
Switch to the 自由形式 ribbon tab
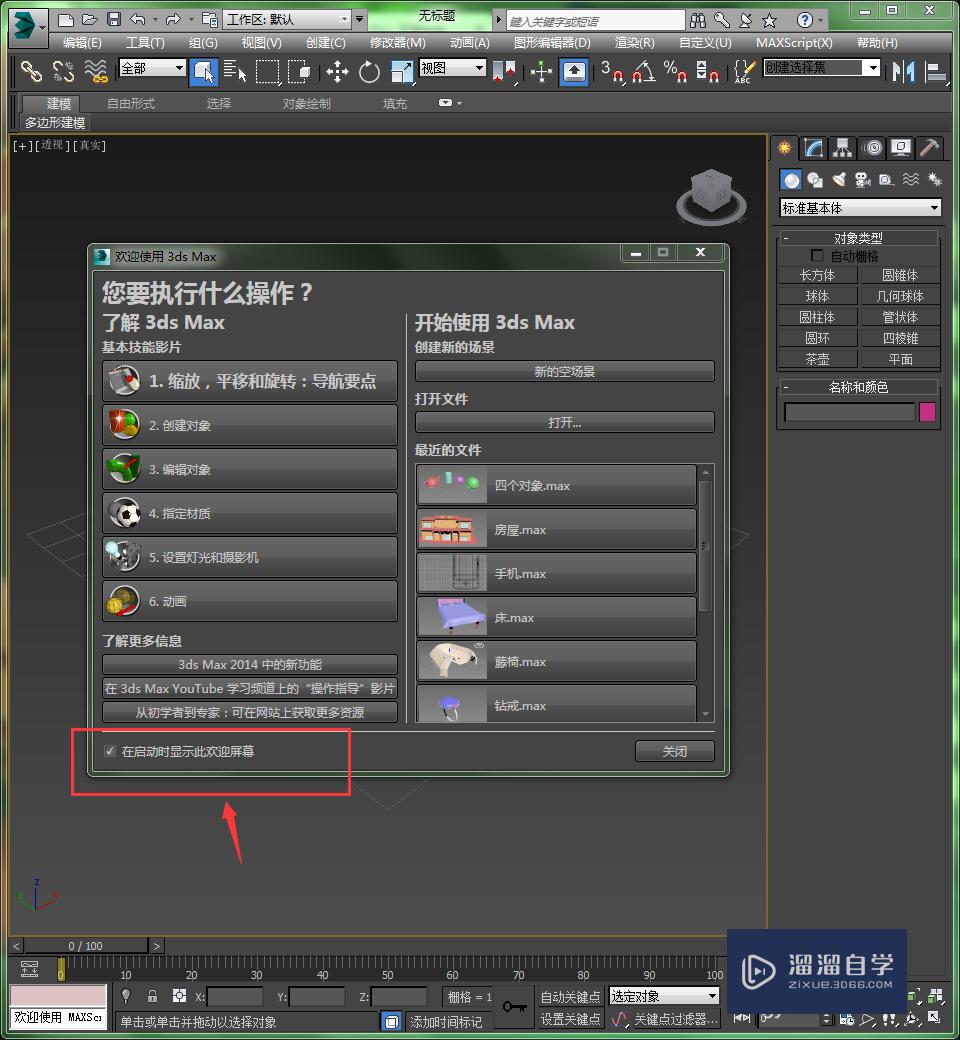(x=131, y=103)
